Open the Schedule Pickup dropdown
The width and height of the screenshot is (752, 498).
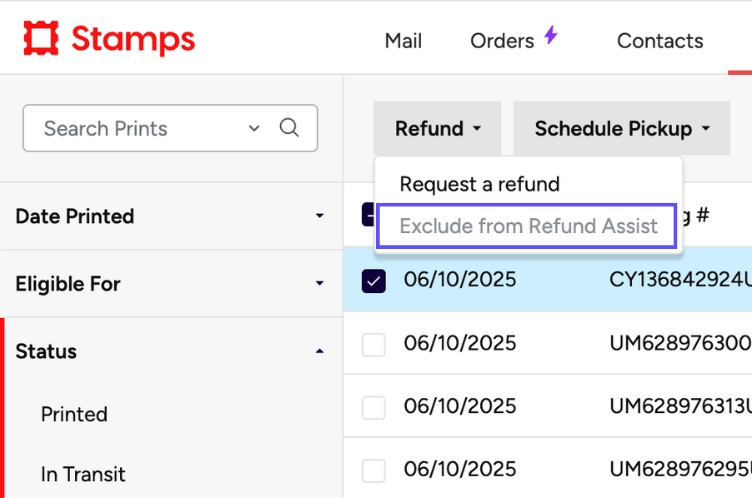pyautogui.click(x=621, y=129)
